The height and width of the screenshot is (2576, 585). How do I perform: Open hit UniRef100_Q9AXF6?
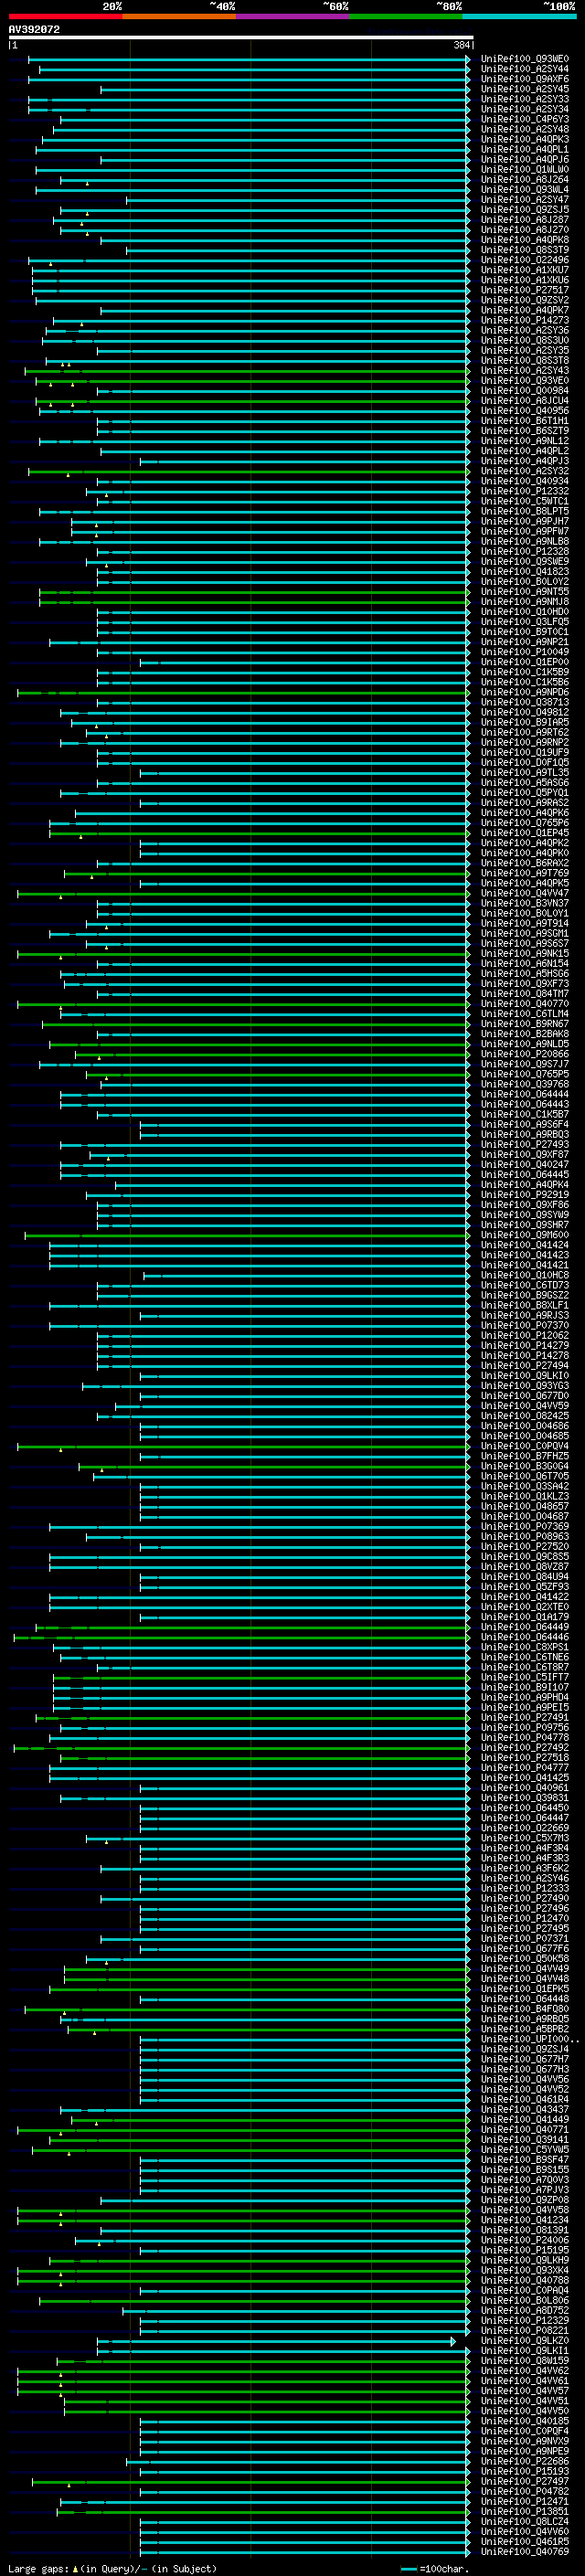pos(525,79)
